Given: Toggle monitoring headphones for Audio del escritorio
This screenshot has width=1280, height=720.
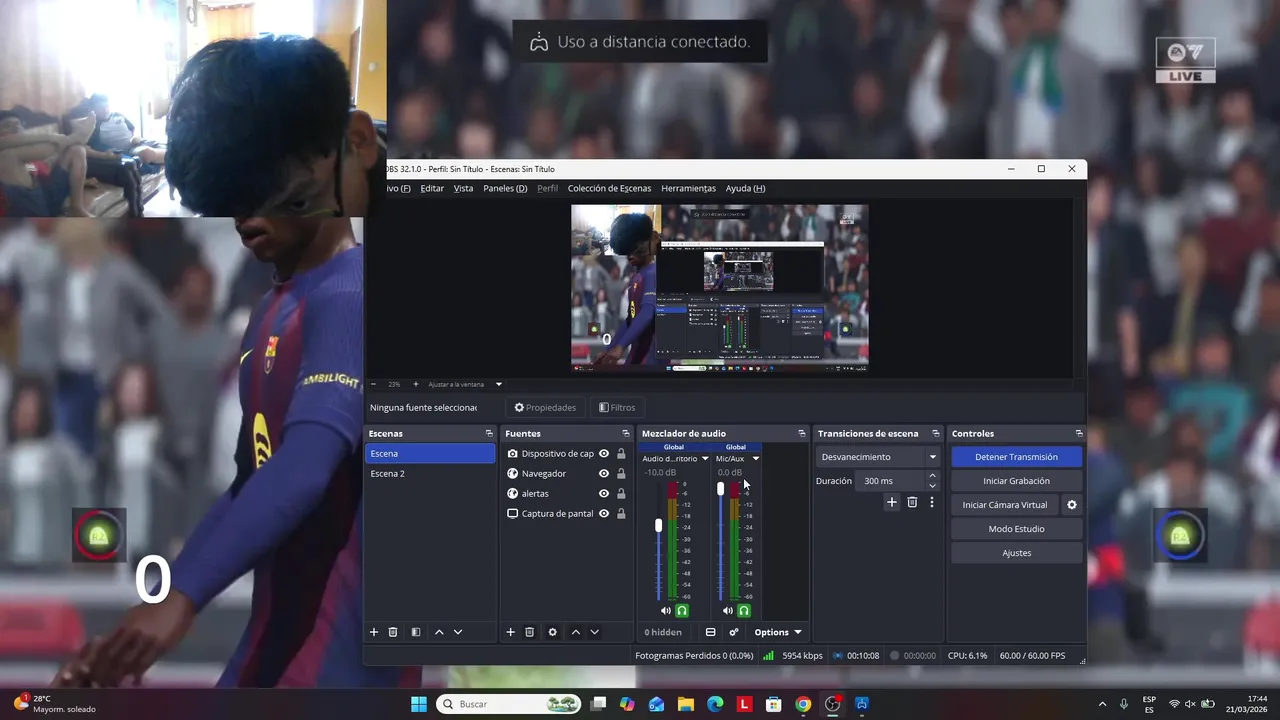Looking at the screenshot, I should click(x=682, y=610).
